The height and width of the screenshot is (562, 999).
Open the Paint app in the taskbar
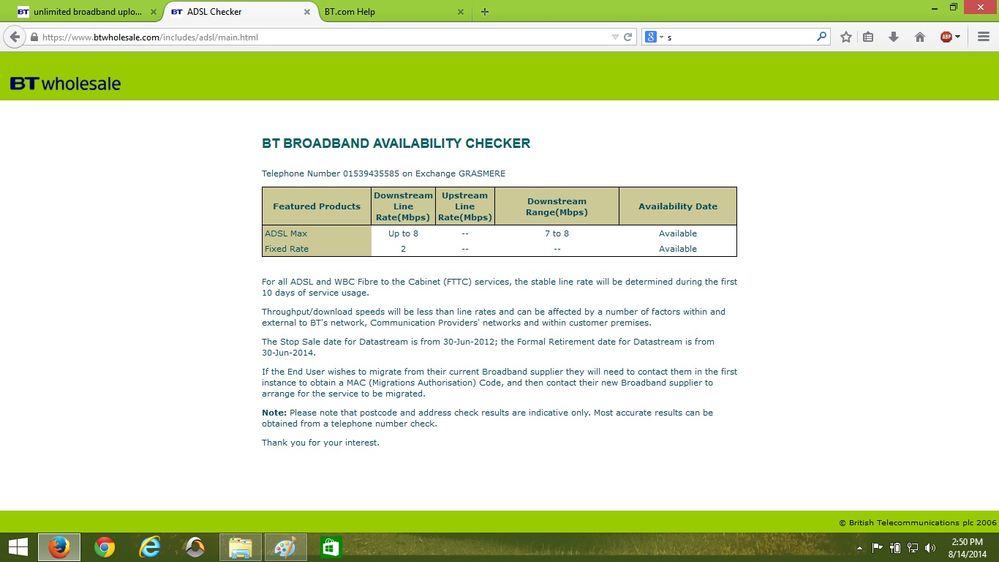(285, 547)
